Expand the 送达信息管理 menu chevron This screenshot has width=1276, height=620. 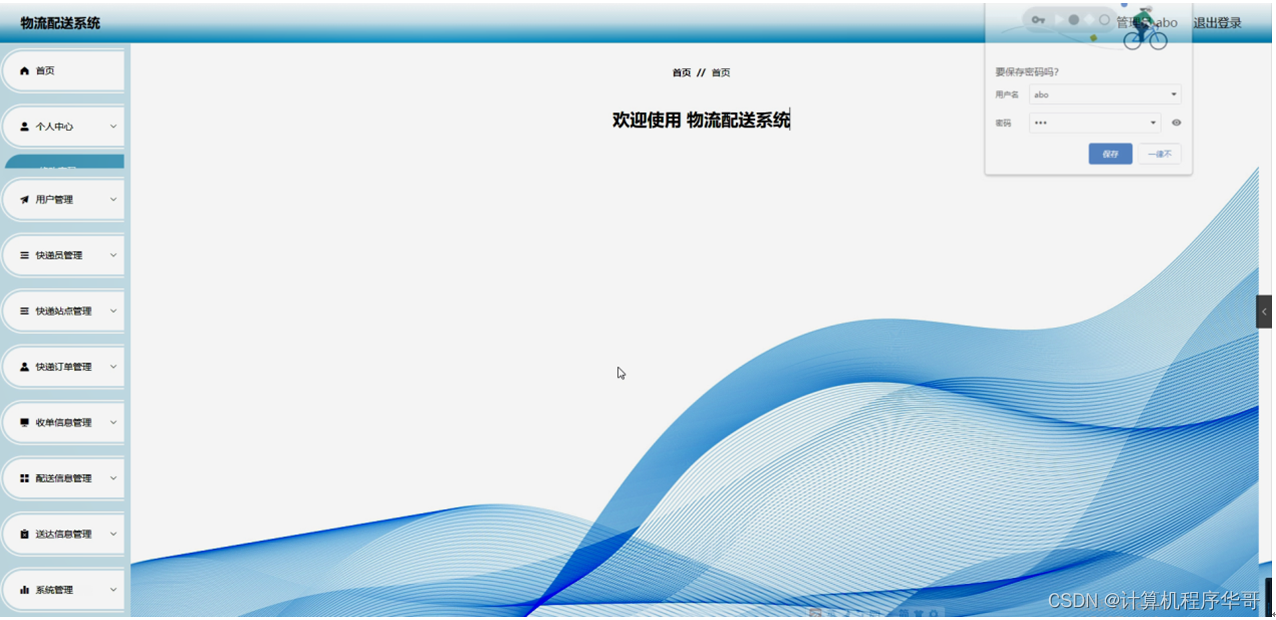pyautogui.click(x=113, y=534)
